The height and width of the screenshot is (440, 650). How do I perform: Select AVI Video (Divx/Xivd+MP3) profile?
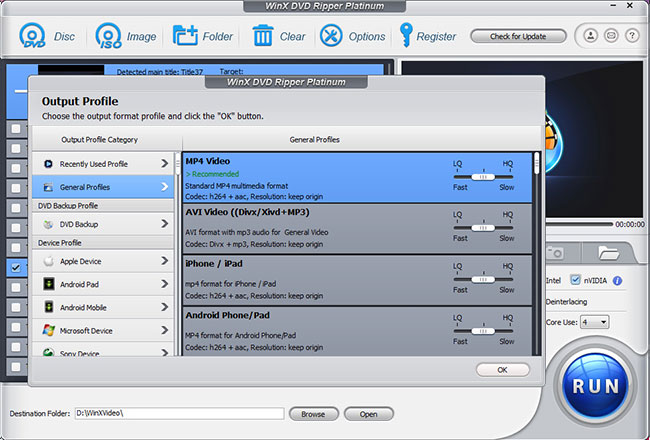pyautogui.click(x=357, y=229)
